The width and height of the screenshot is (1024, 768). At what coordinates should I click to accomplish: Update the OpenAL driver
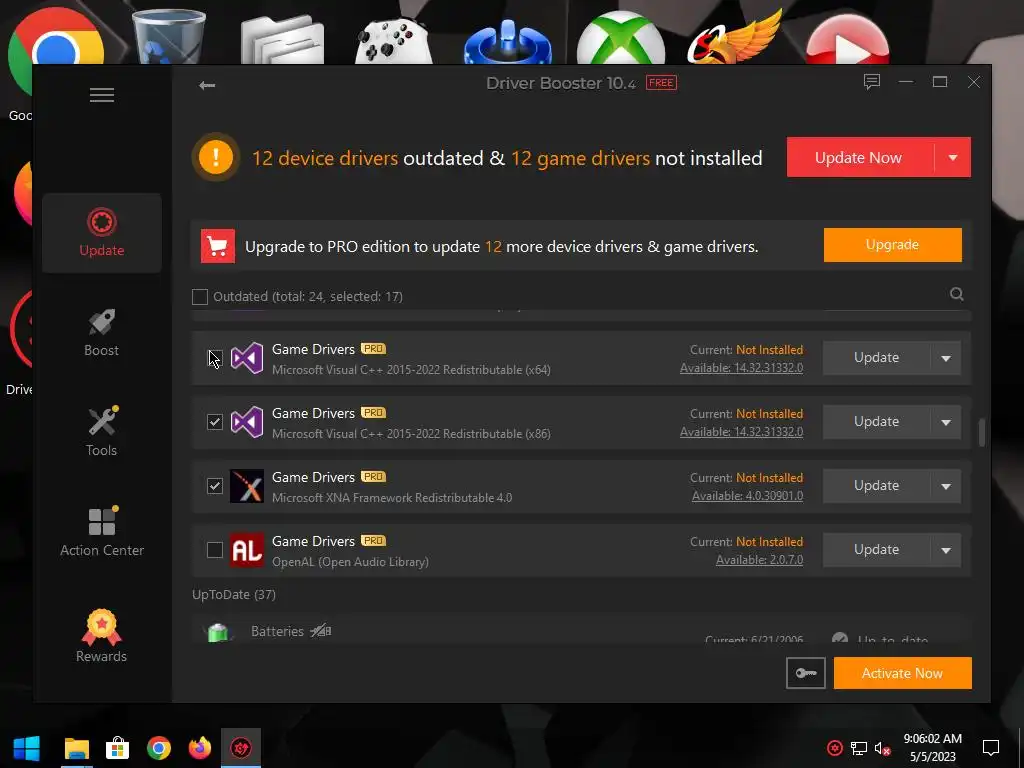tap(876, 550)
